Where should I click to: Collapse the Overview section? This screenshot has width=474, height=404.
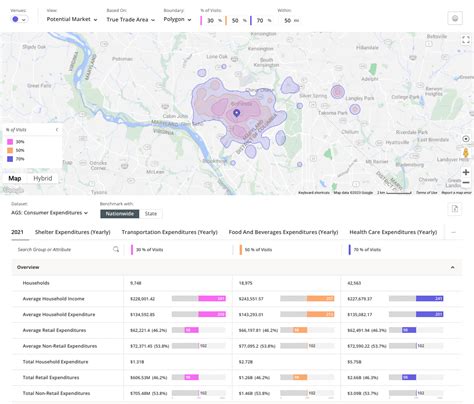pos(452,267)
